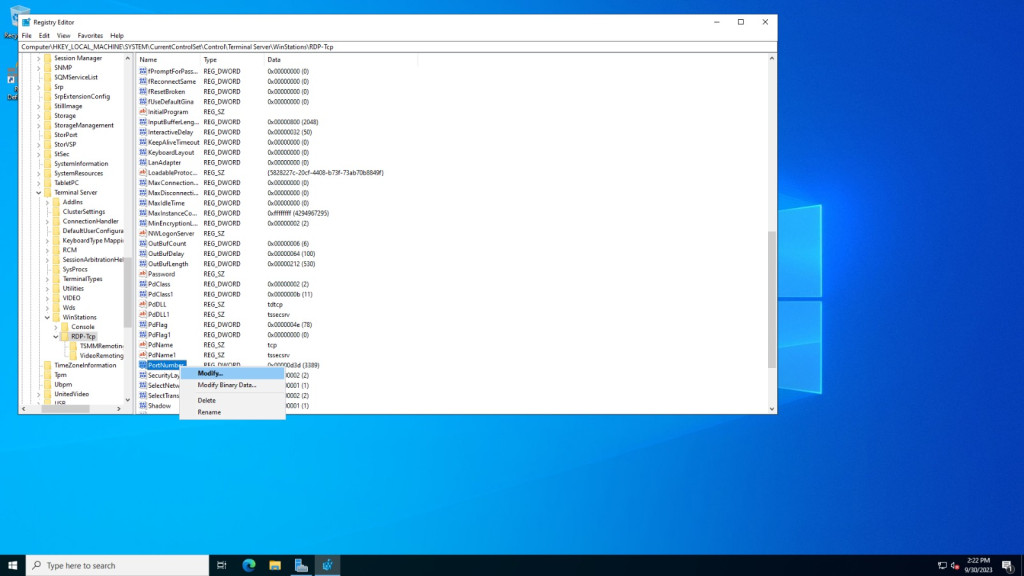Click the KeepAliveTimeout DWORD value icon
Image resolution: width=1024 pixels, height=576 pixels.
pyautogui.click(x=143, y=142)
